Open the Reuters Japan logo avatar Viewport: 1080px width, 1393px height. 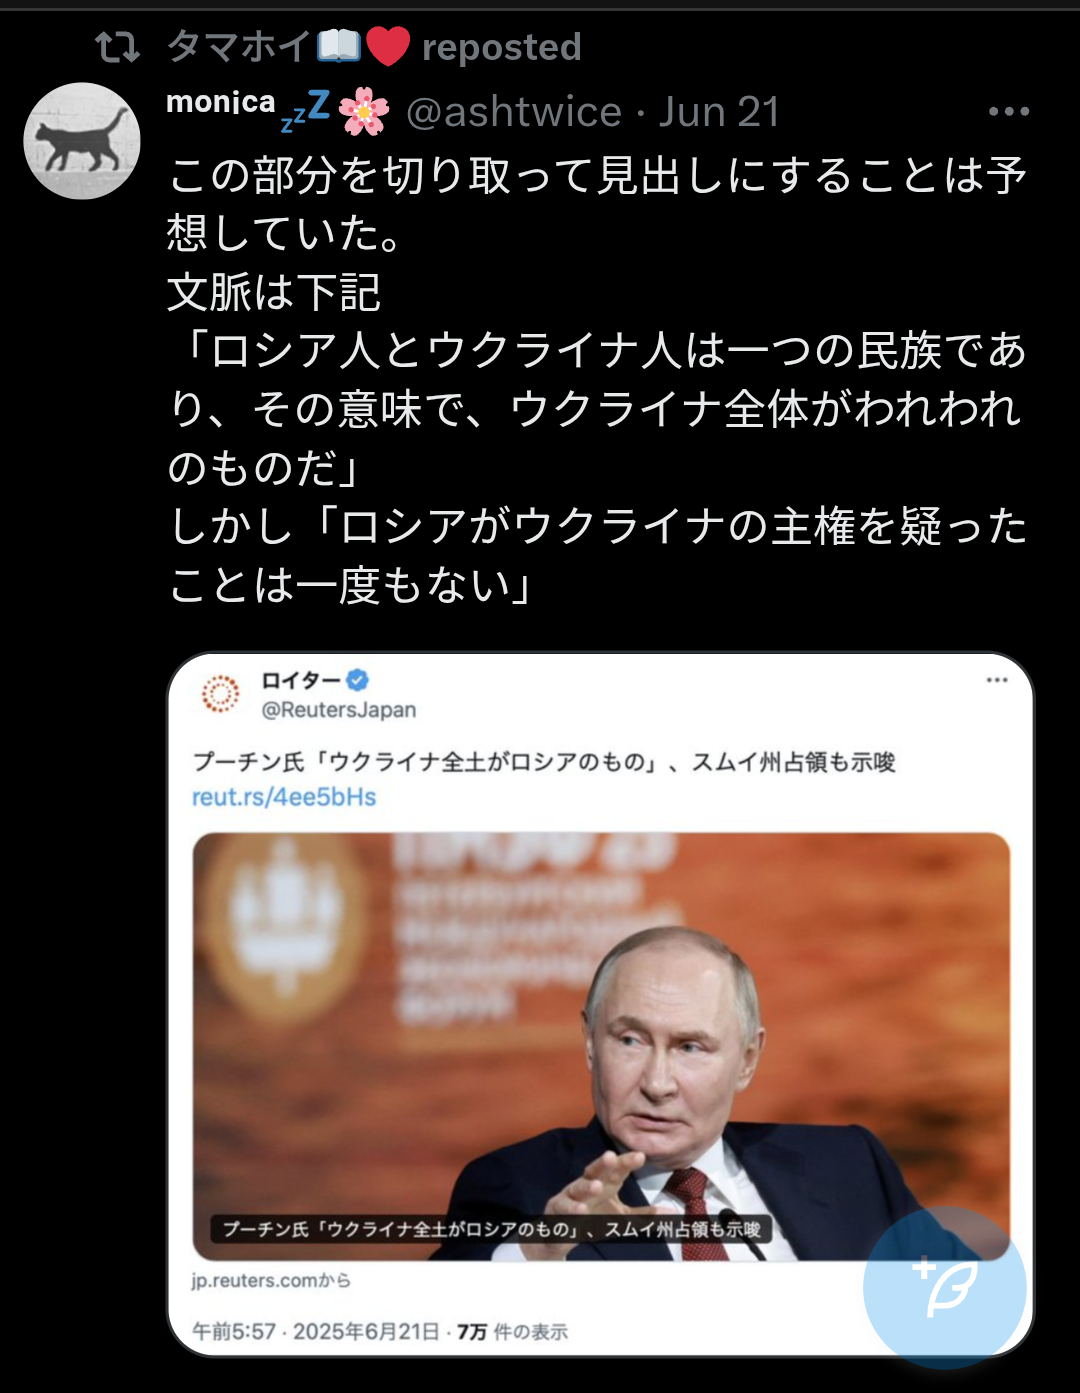221,693
